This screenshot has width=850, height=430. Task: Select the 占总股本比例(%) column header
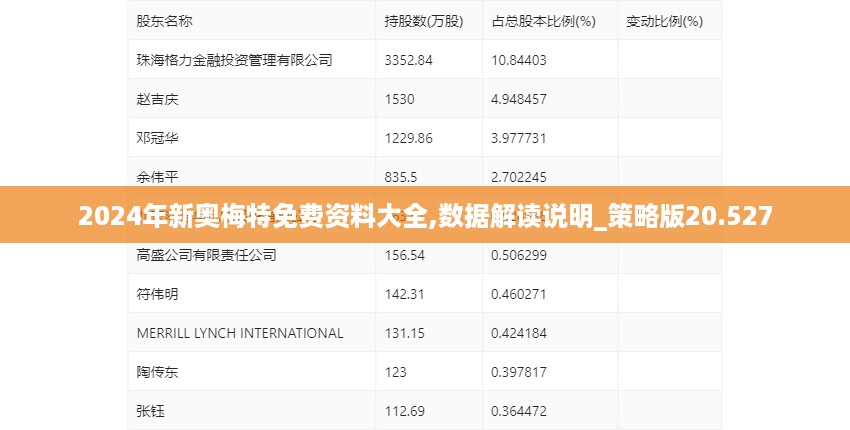coord(543,21)
